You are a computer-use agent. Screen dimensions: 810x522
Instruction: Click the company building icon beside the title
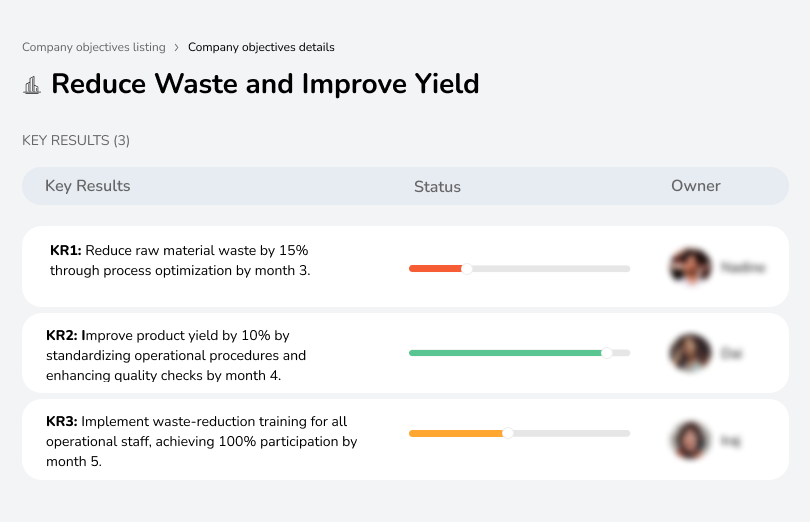pyautogui.click(x=32, y=85)
